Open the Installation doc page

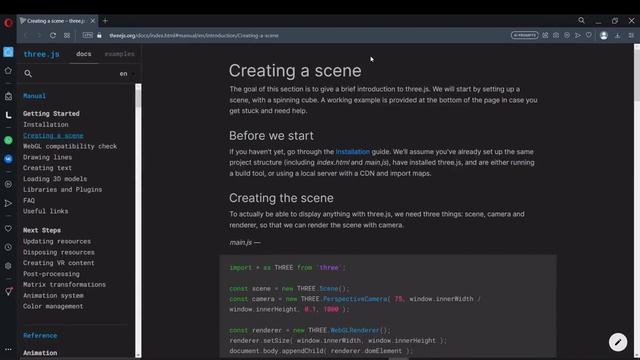coord(46,124)
